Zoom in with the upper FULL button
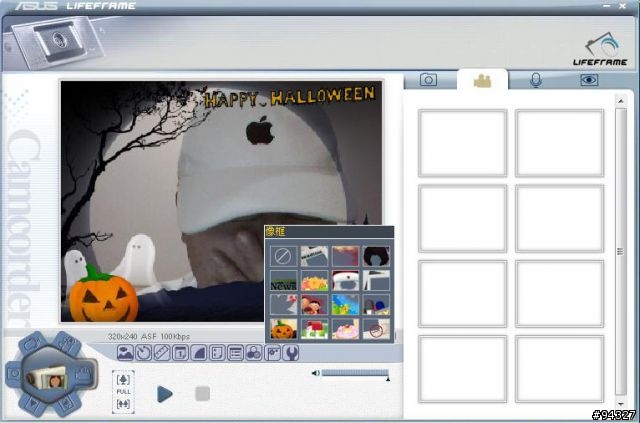640x423 pixels. (x=123, y=379)
